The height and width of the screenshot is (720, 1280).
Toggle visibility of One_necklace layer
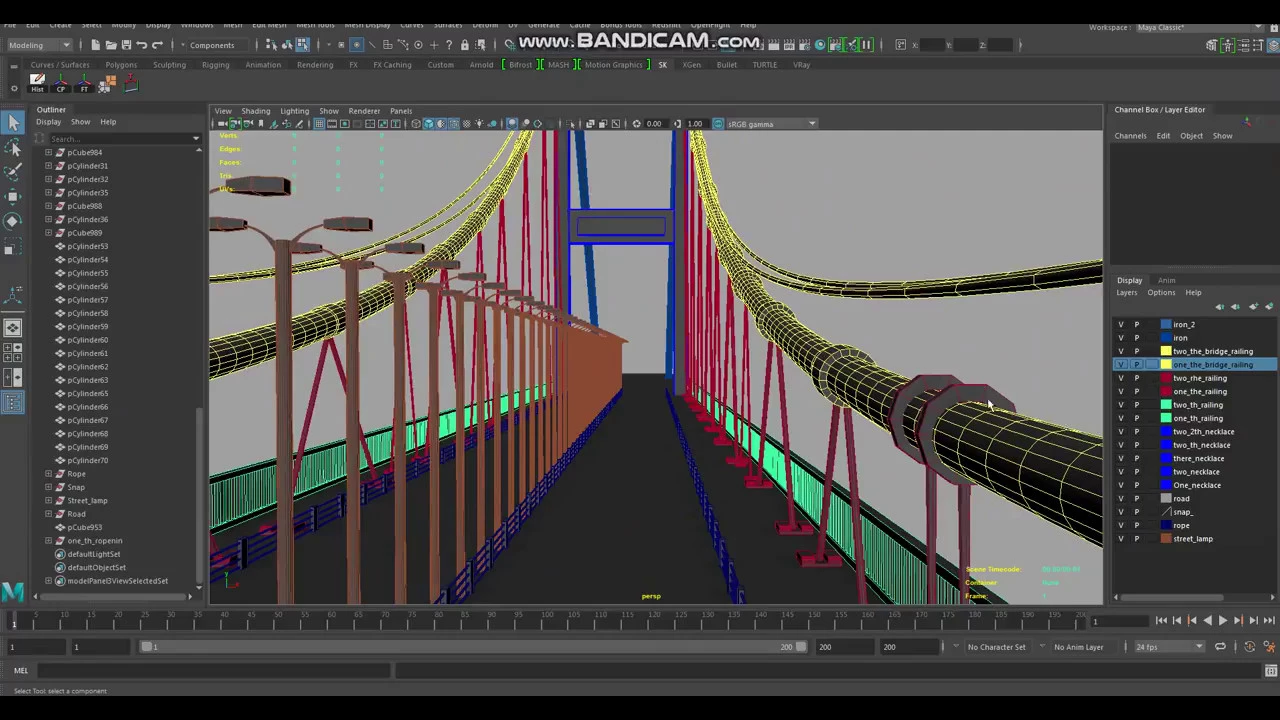(1120, 485)
